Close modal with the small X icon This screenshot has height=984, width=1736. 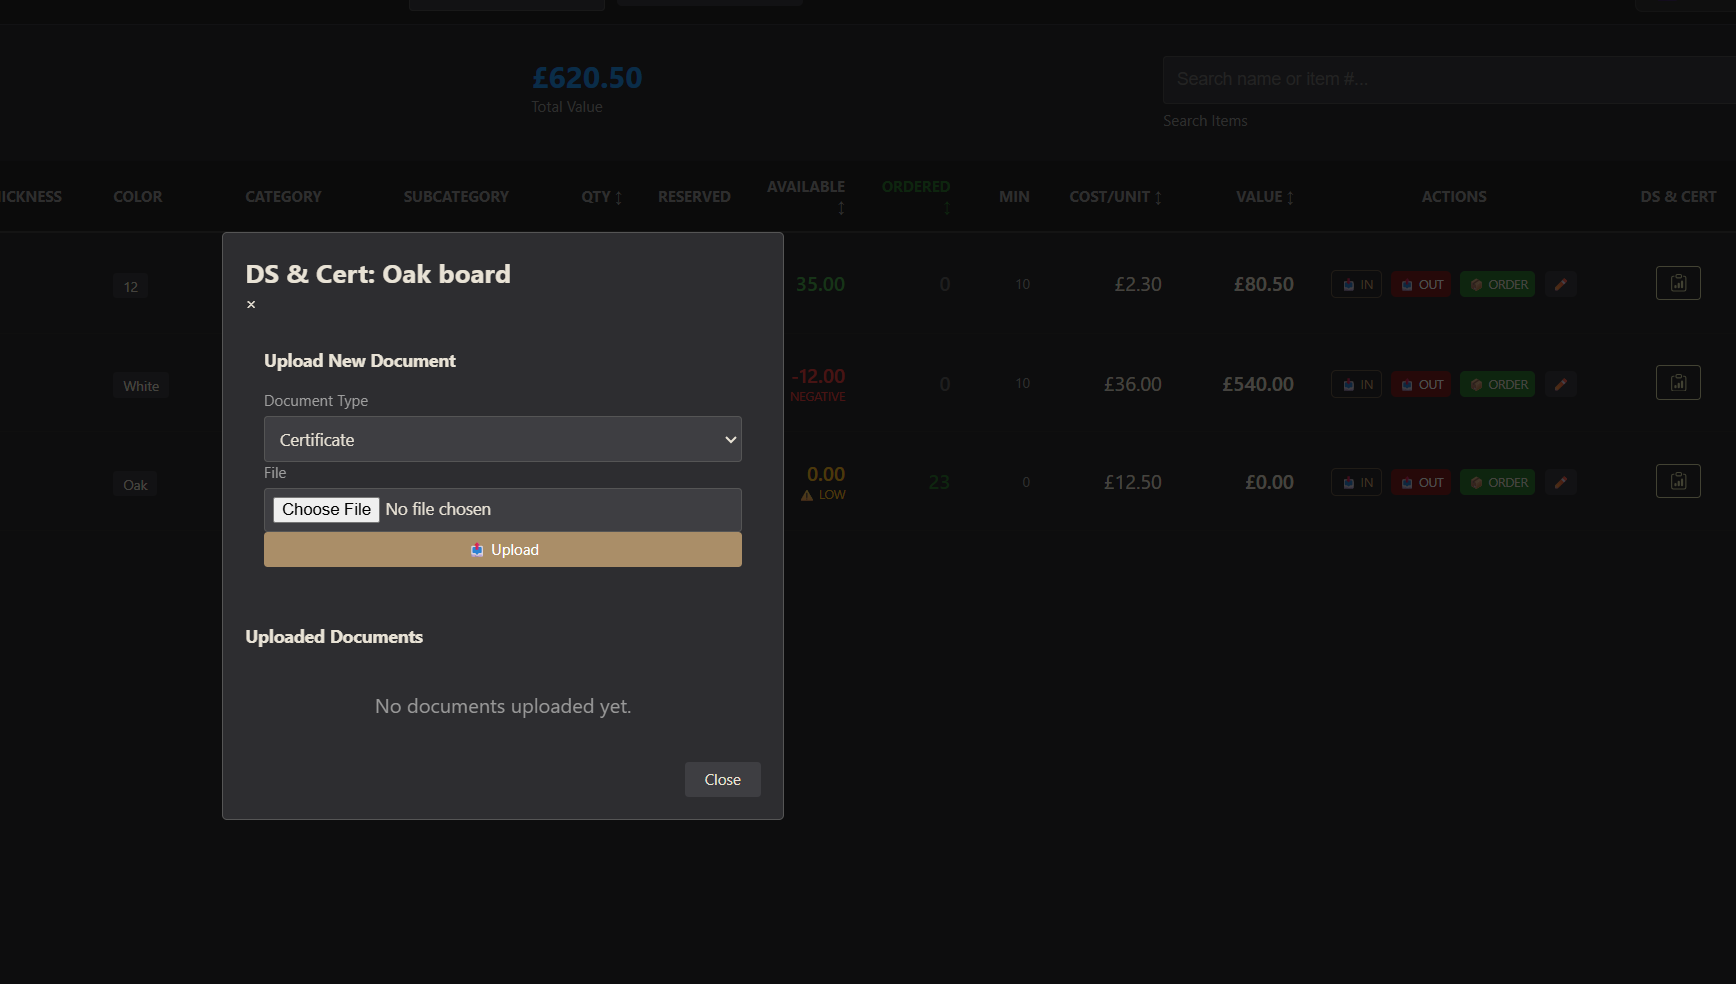(x=251, y=305)
